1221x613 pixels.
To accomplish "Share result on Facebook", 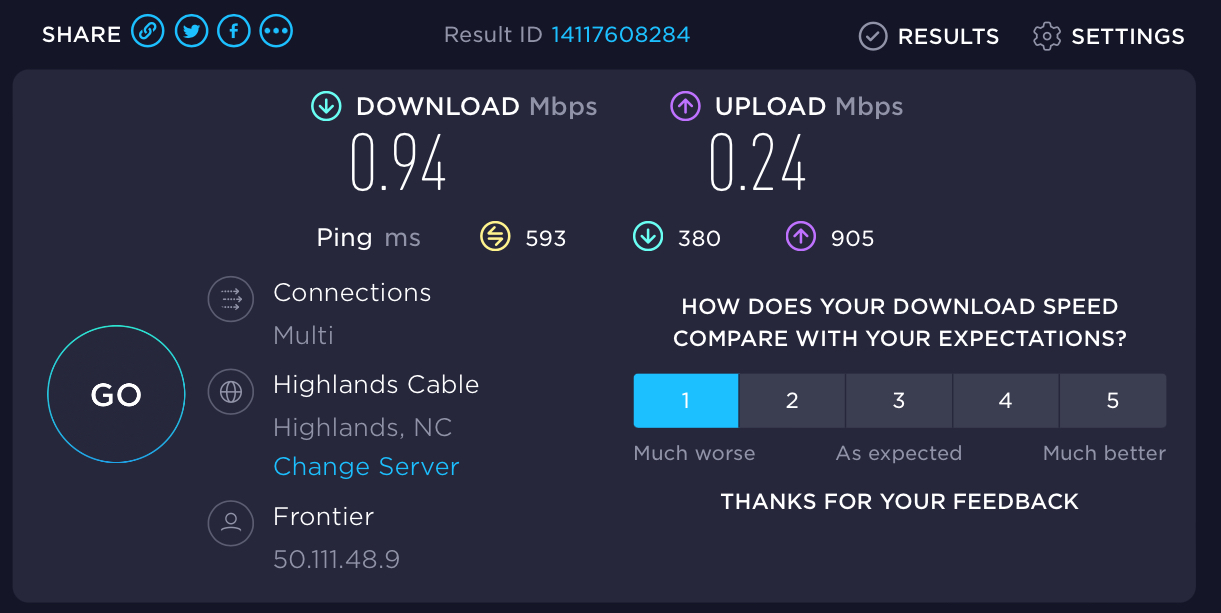I will pos(234,32).
